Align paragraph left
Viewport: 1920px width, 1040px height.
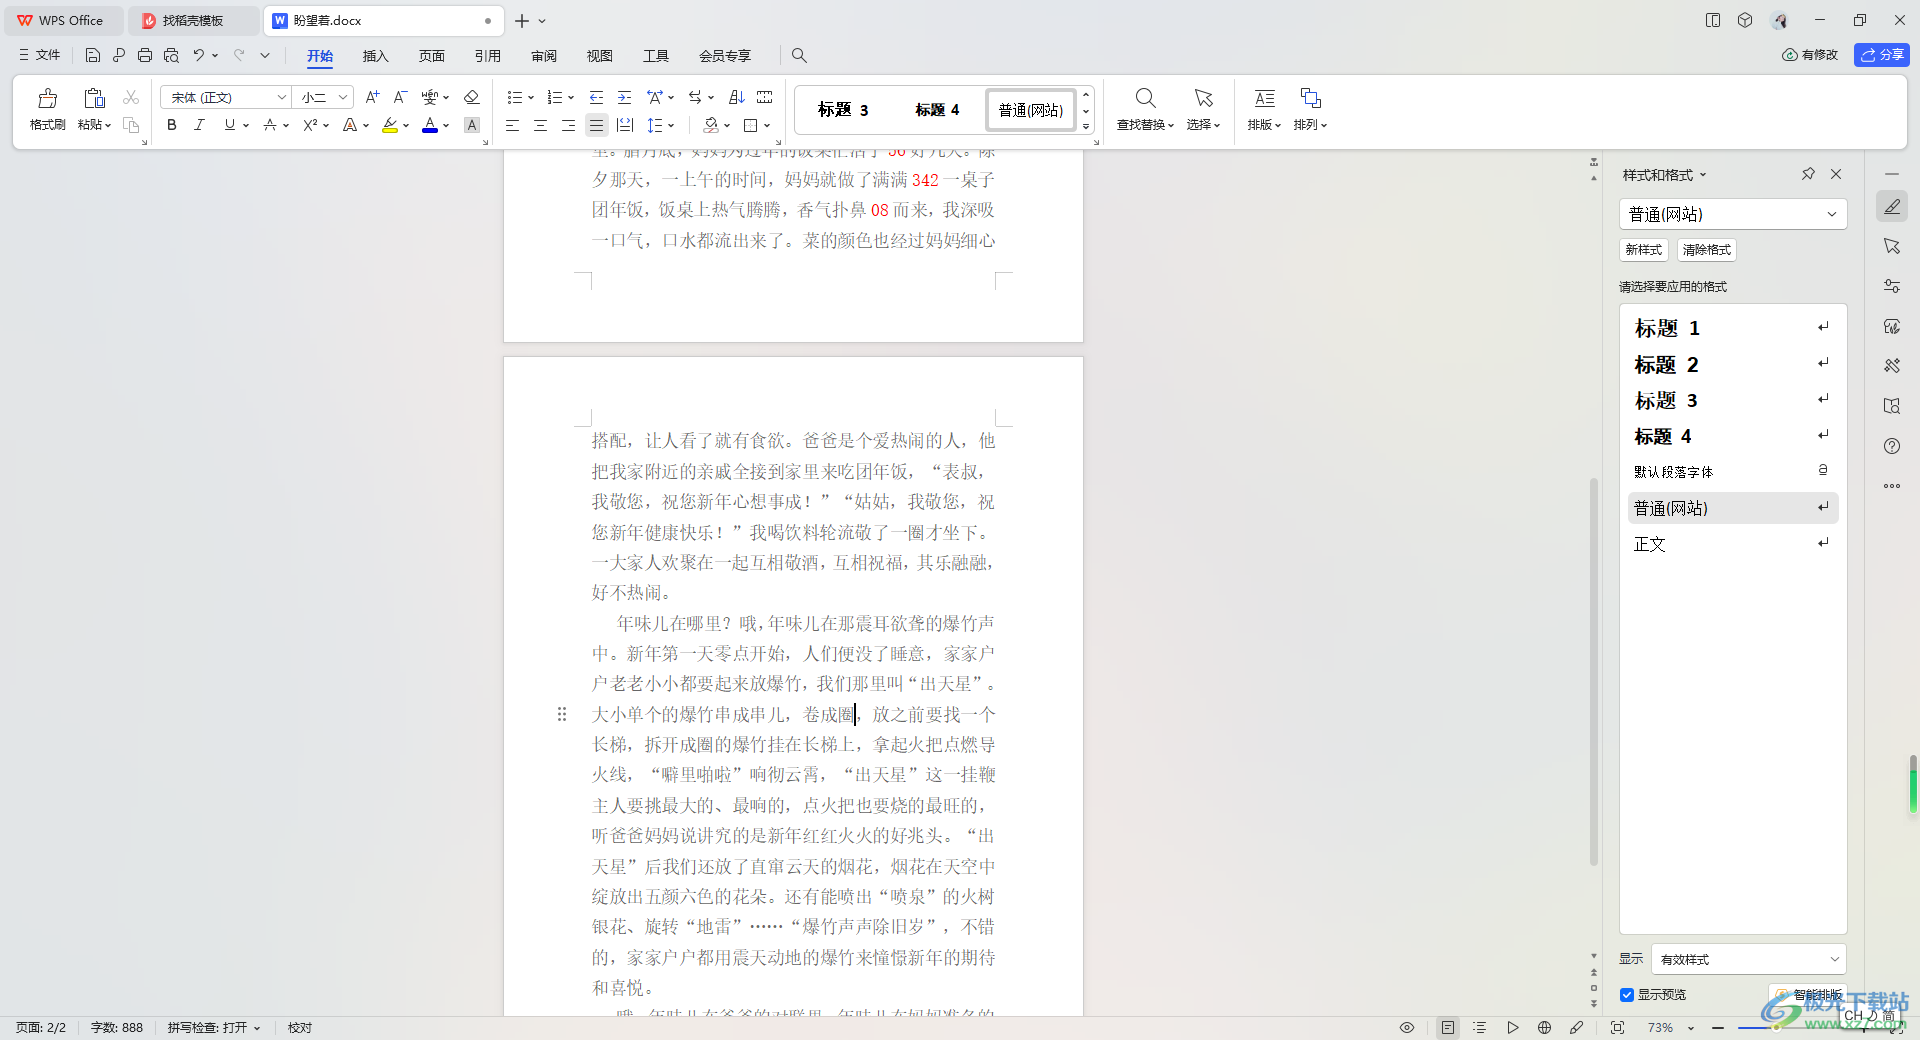click(x=512, y=125)
